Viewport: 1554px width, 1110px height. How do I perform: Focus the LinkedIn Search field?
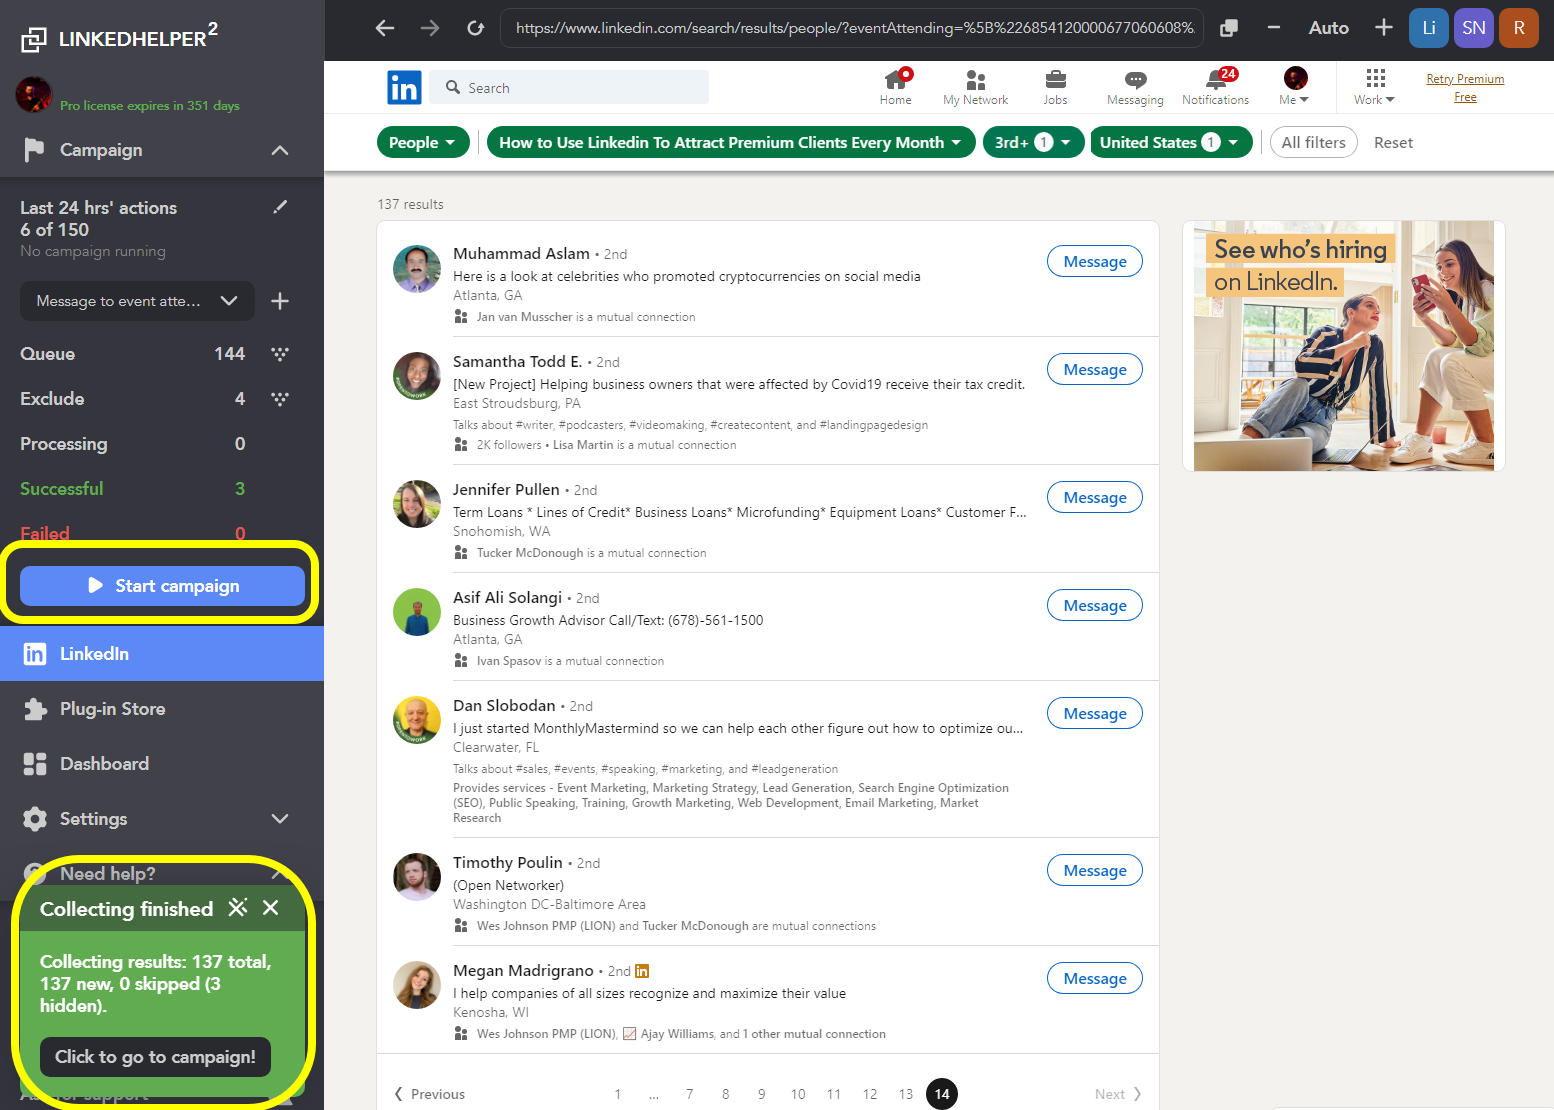[x=570, y=87]
